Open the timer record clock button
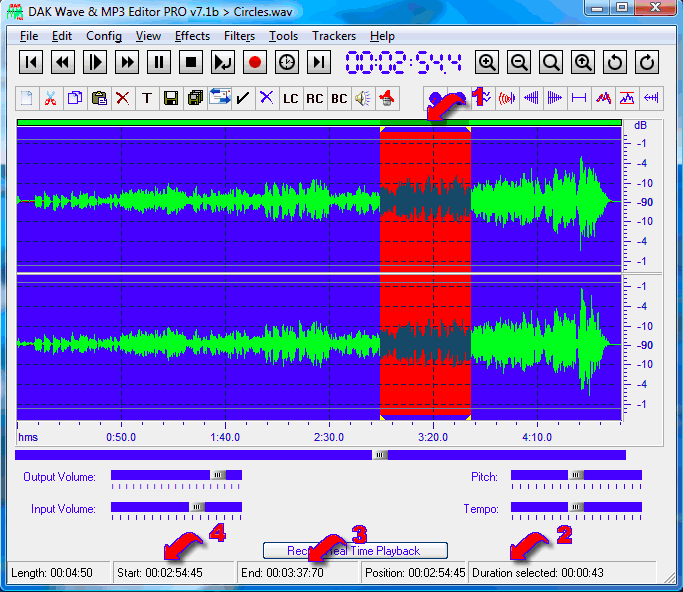 287,62
